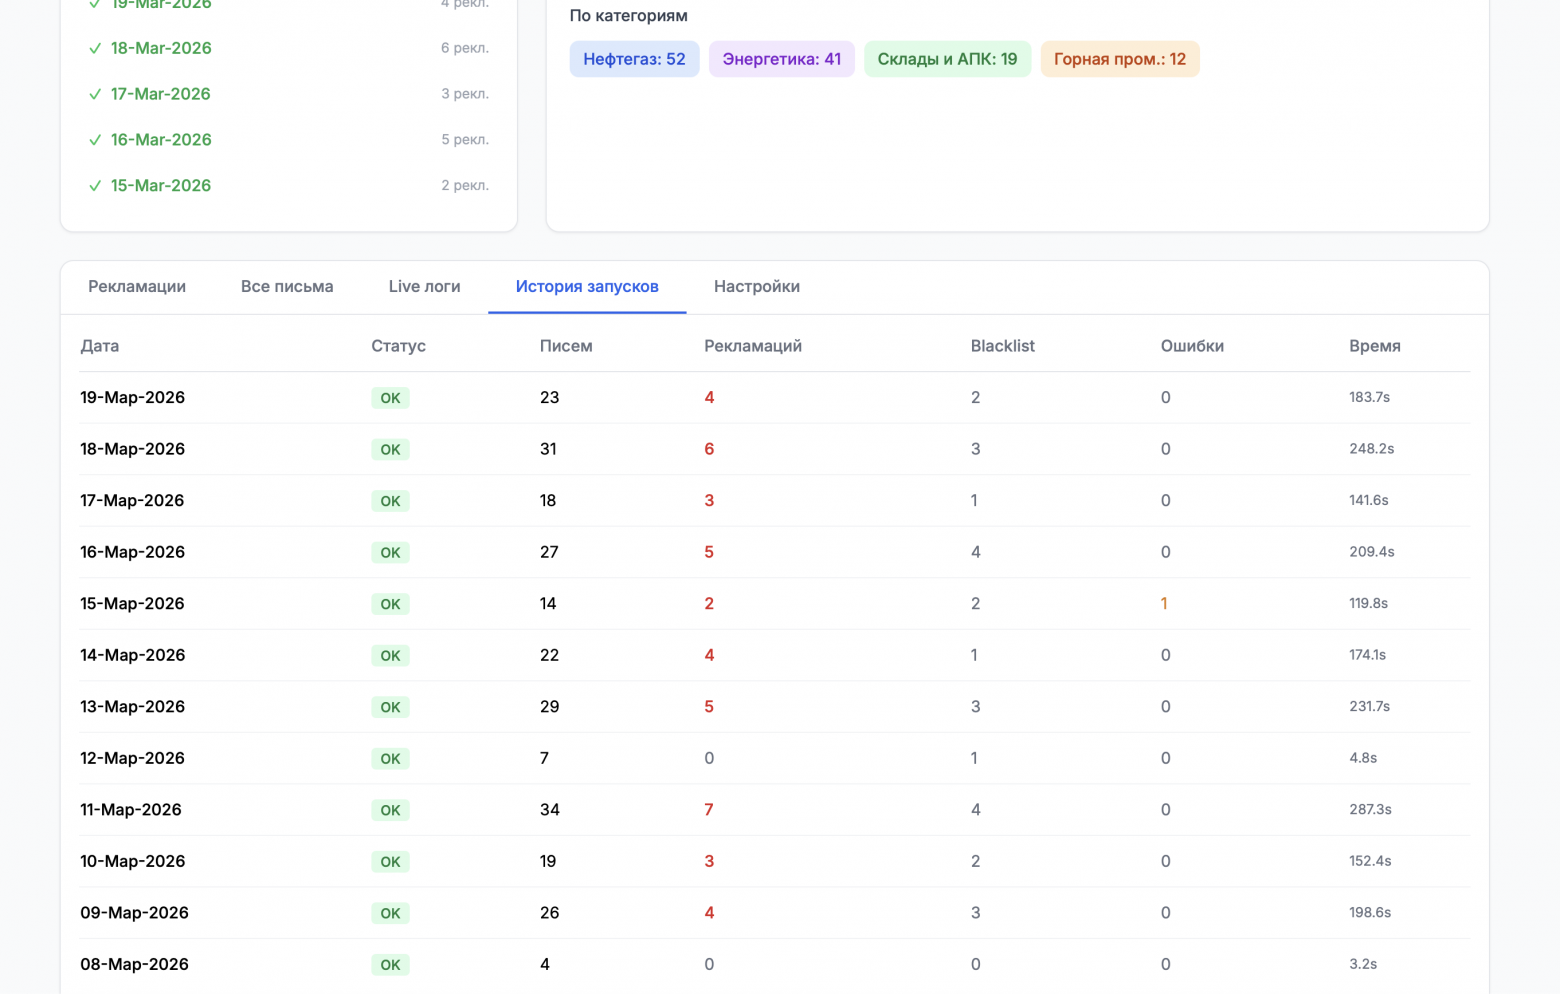1560x994 pixels.
Task: Go to the Настройки tab
Action: (756, 287)
